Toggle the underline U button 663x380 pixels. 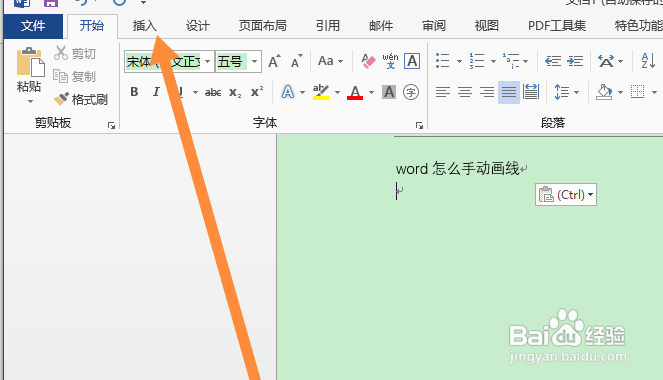181,92
